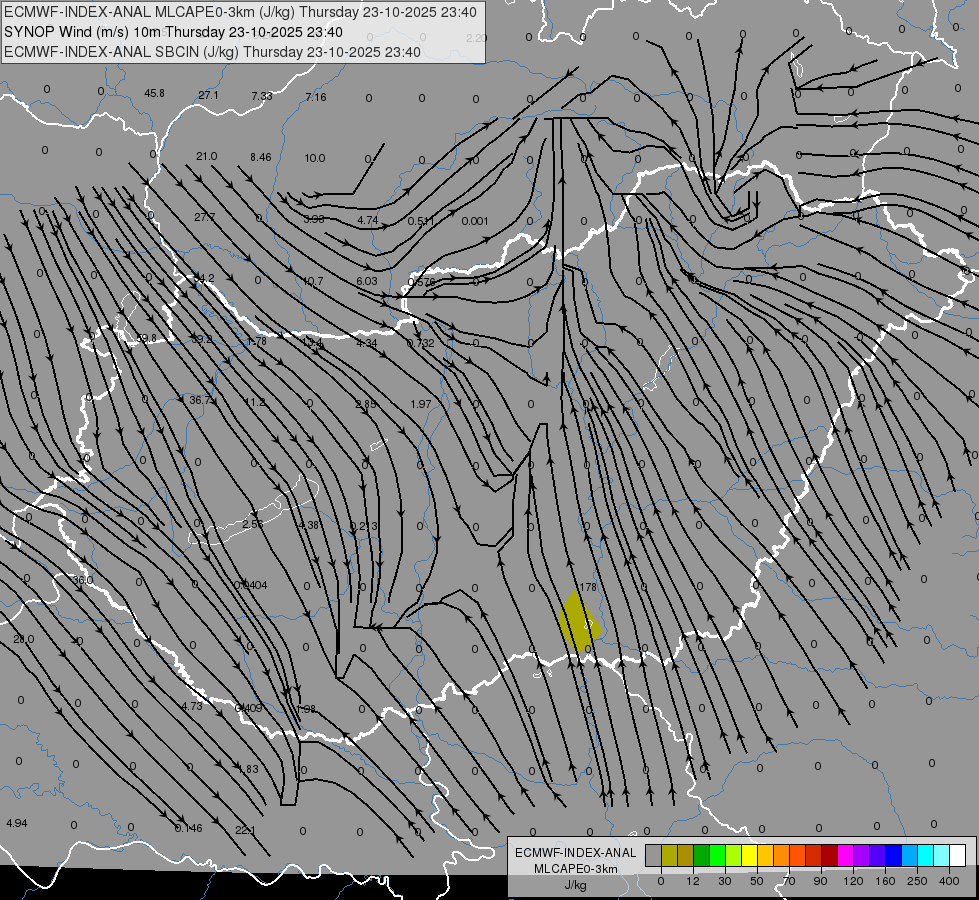This screenshot has height=900, width=979.
Task: Click the magenta legend swatch
Action: 845,855
